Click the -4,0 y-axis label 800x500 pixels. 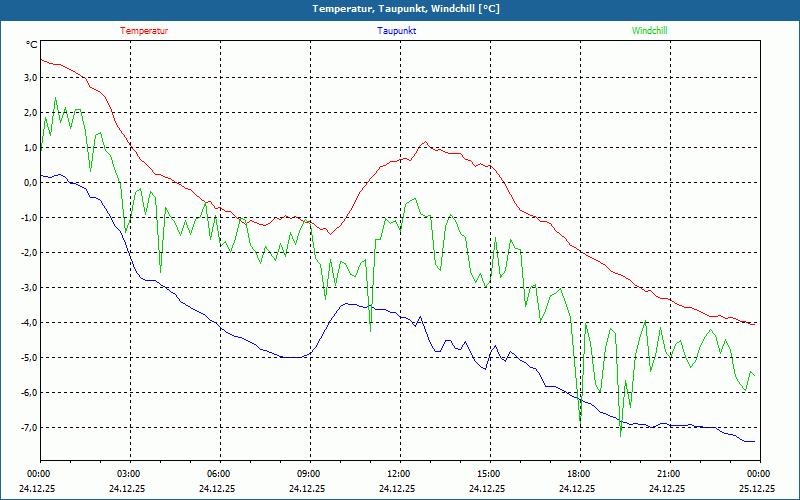click(x=30, y=322)
